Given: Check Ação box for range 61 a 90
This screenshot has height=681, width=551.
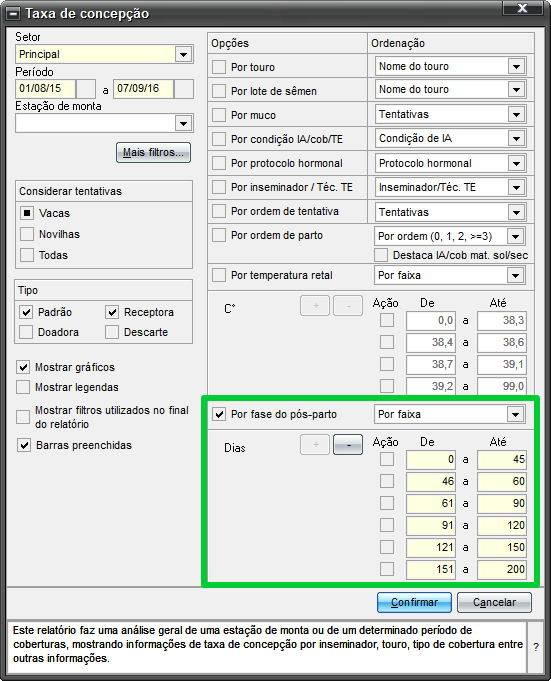Looking at the screenshot, I should 387,503.
